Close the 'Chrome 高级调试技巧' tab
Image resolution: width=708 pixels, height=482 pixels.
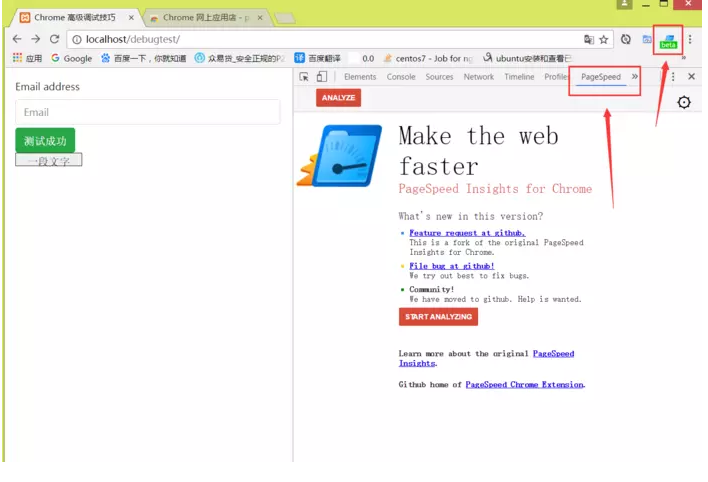point(131,18)
